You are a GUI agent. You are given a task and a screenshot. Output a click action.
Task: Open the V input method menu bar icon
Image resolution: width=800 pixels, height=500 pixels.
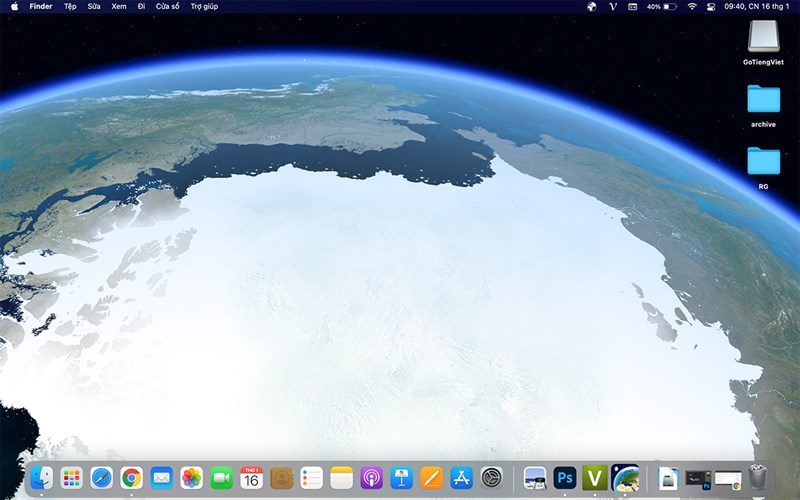pos(613,7)
